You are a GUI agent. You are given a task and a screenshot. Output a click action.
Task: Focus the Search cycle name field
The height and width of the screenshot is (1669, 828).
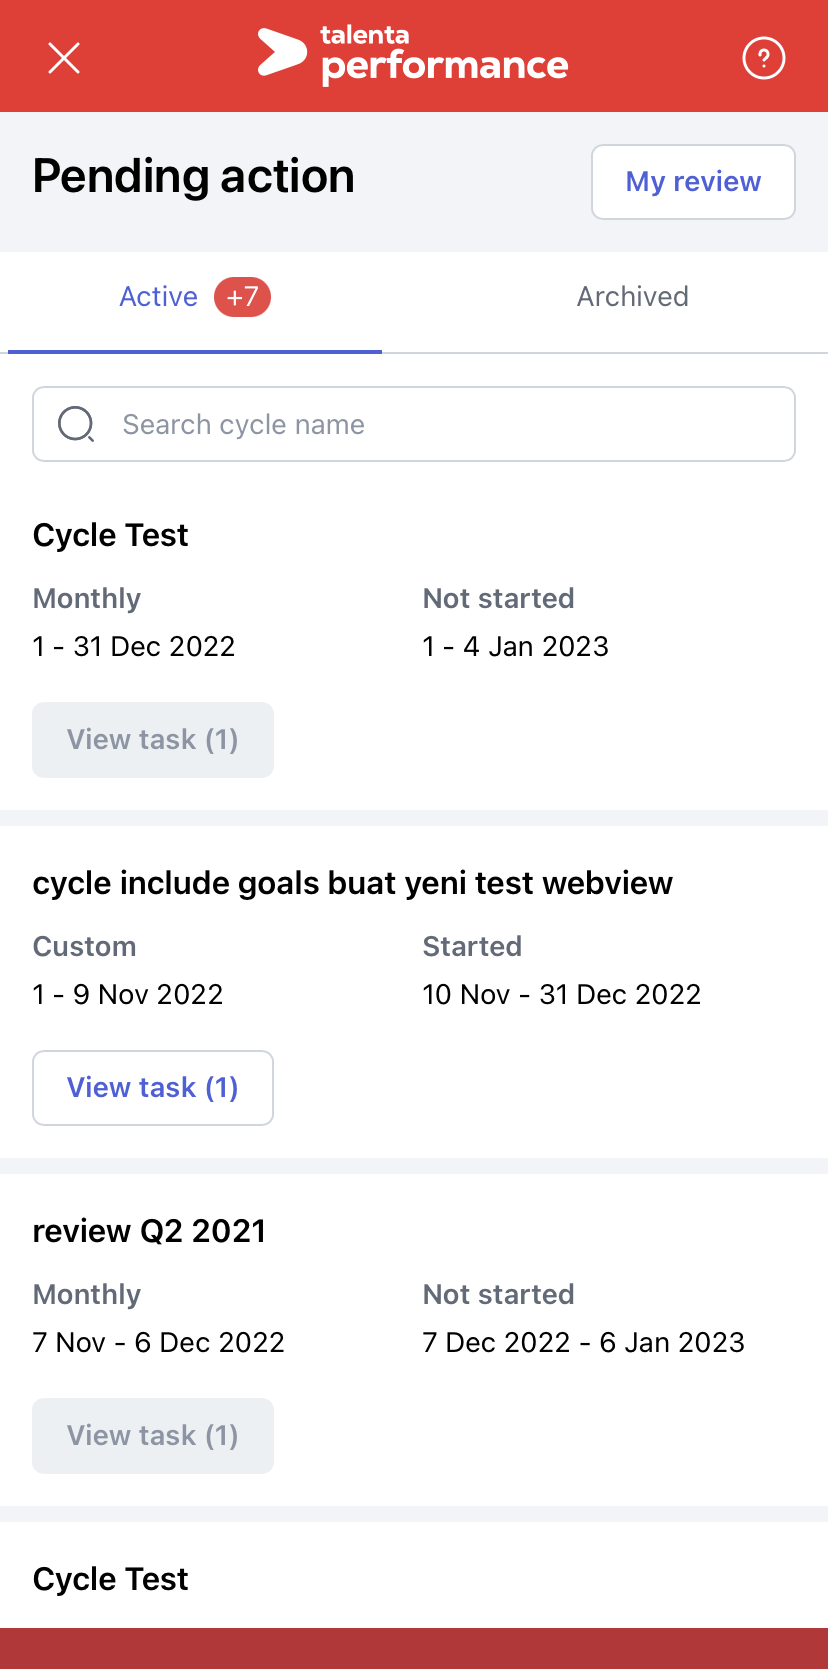tap(414, 424)
